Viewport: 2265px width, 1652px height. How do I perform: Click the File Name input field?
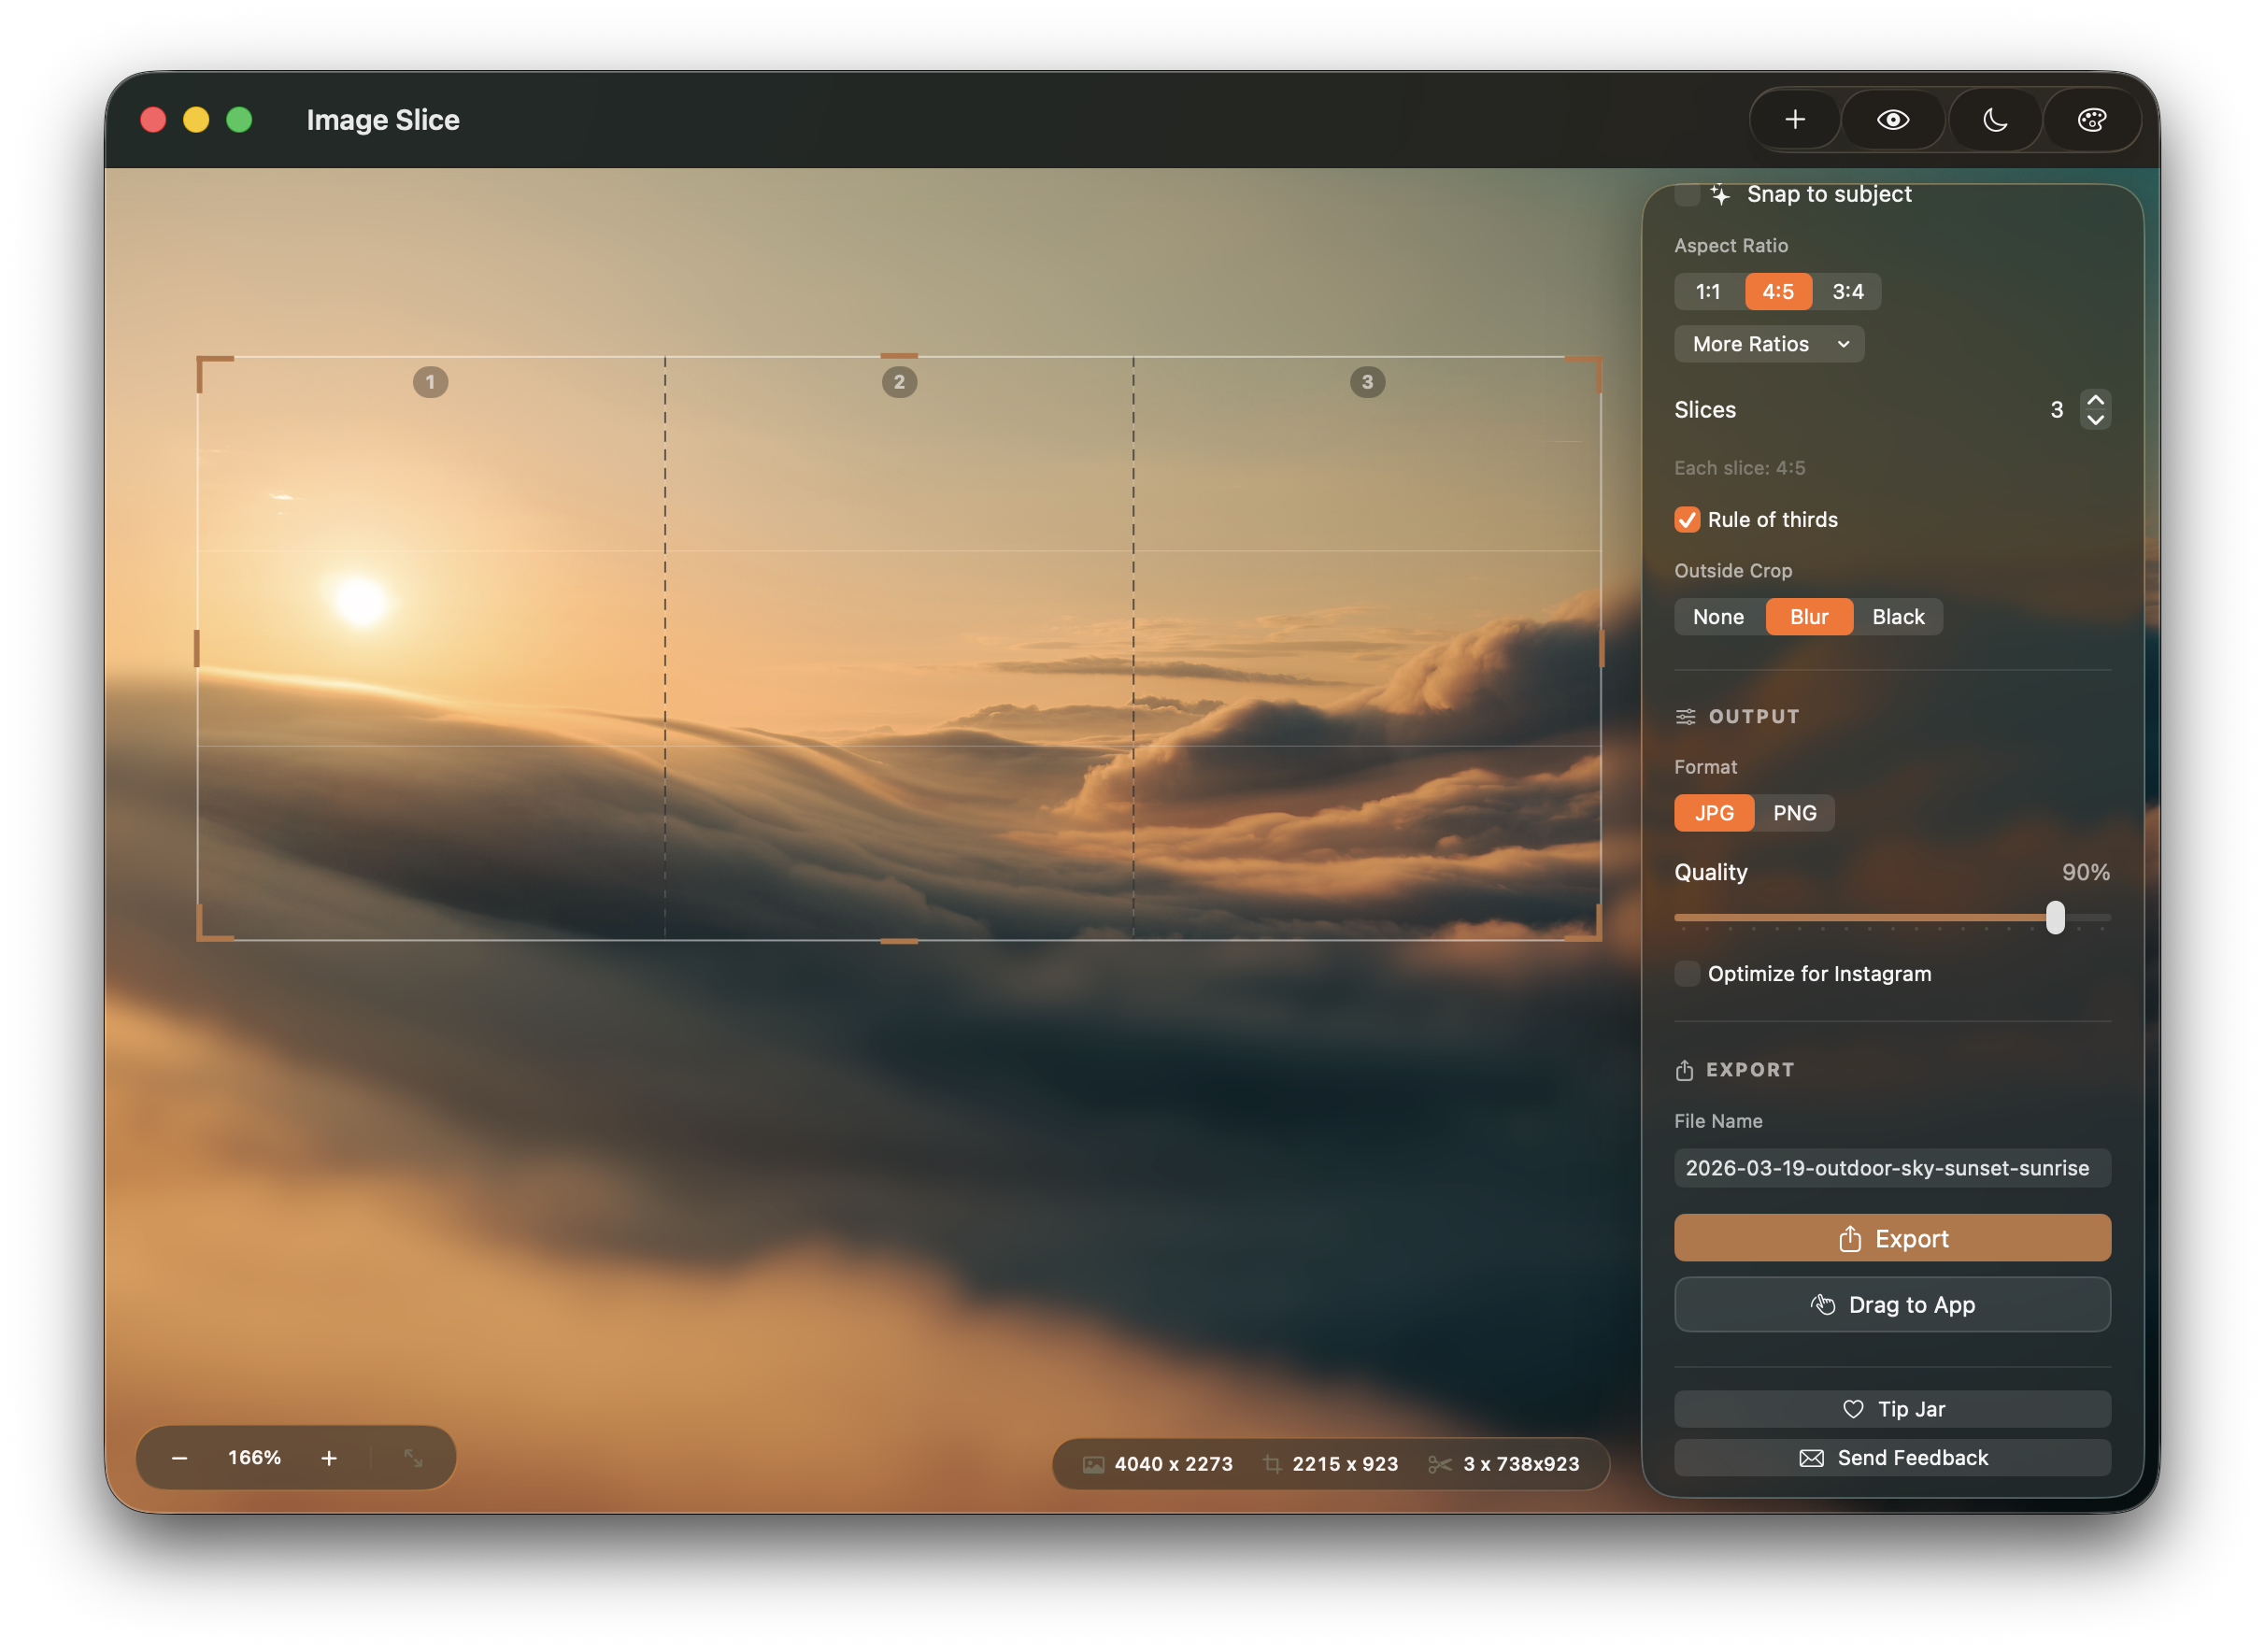click(1892, 1168)
